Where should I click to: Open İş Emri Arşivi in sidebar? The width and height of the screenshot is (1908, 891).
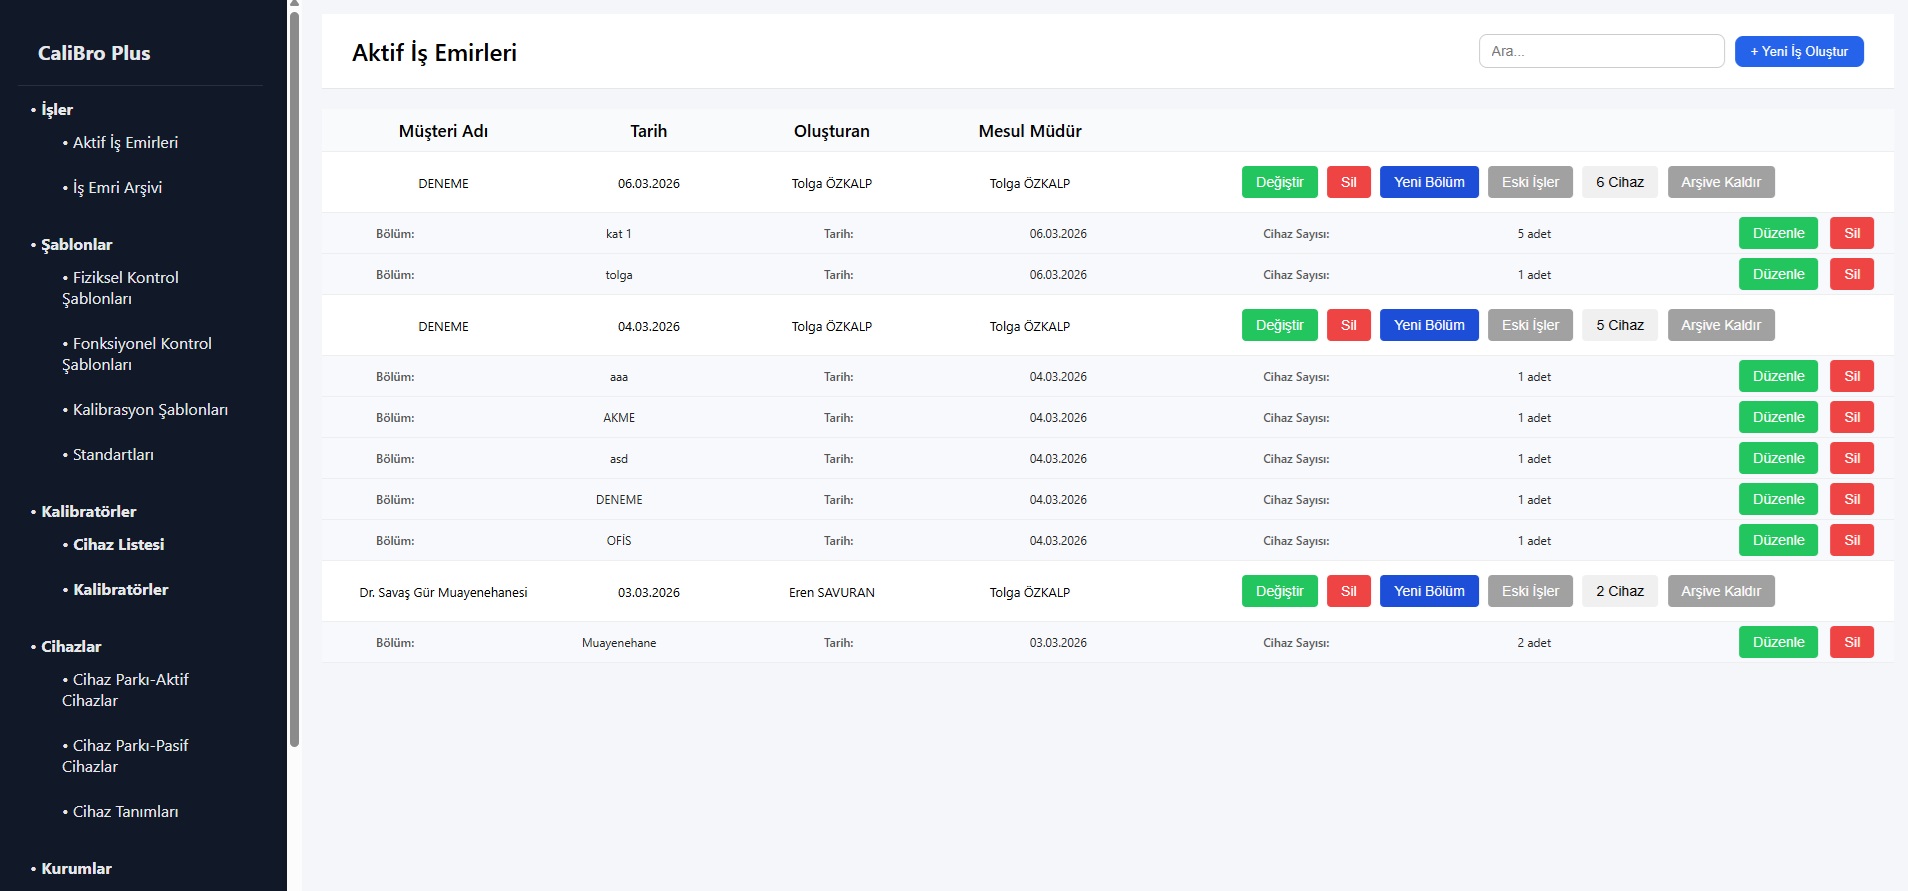click(117, 188)
